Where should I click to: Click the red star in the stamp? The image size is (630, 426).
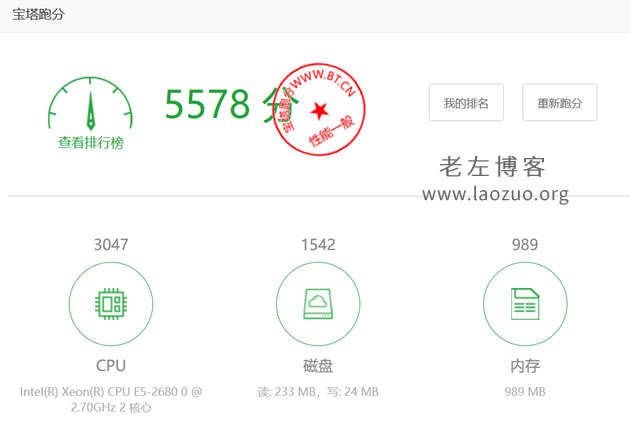(x=319, y=109)
